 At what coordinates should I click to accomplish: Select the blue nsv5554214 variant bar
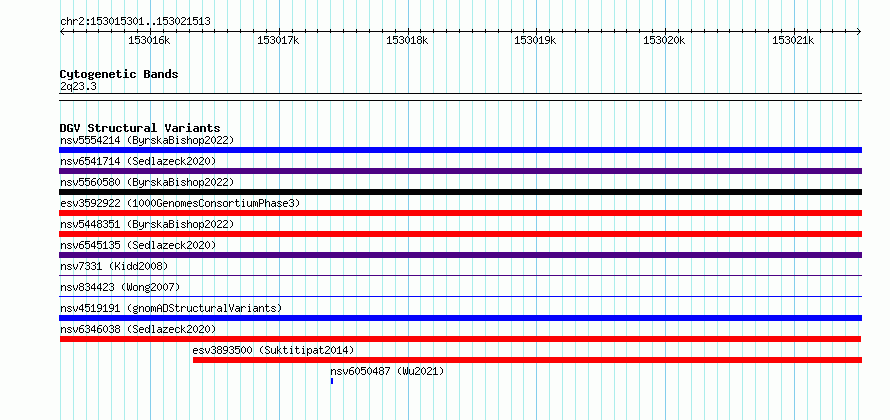pyautogui.click(x=460, y=150)
